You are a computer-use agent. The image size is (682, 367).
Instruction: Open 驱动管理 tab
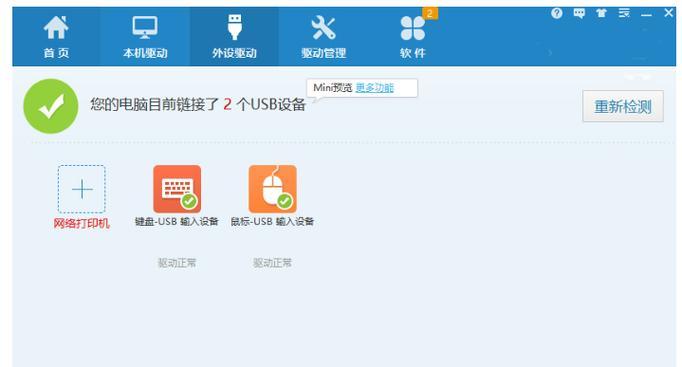tap(323, 37)
